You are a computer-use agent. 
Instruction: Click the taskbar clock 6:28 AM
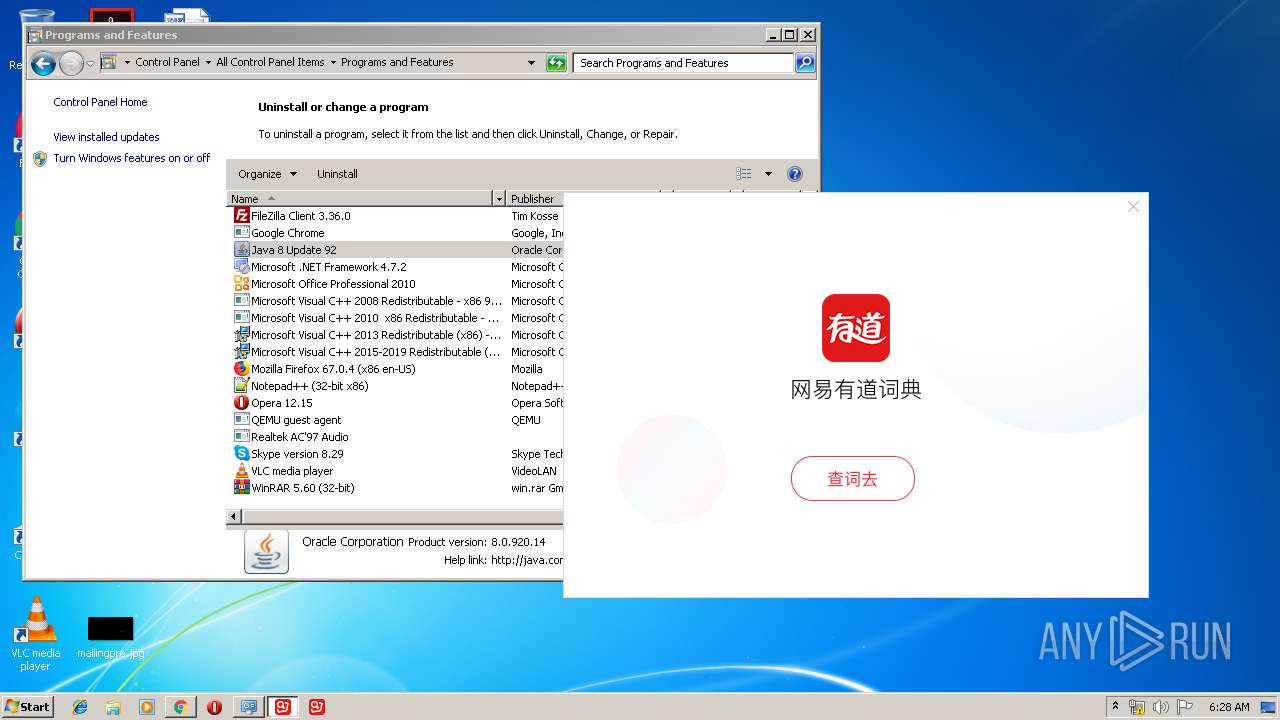tap(1229, 707)
